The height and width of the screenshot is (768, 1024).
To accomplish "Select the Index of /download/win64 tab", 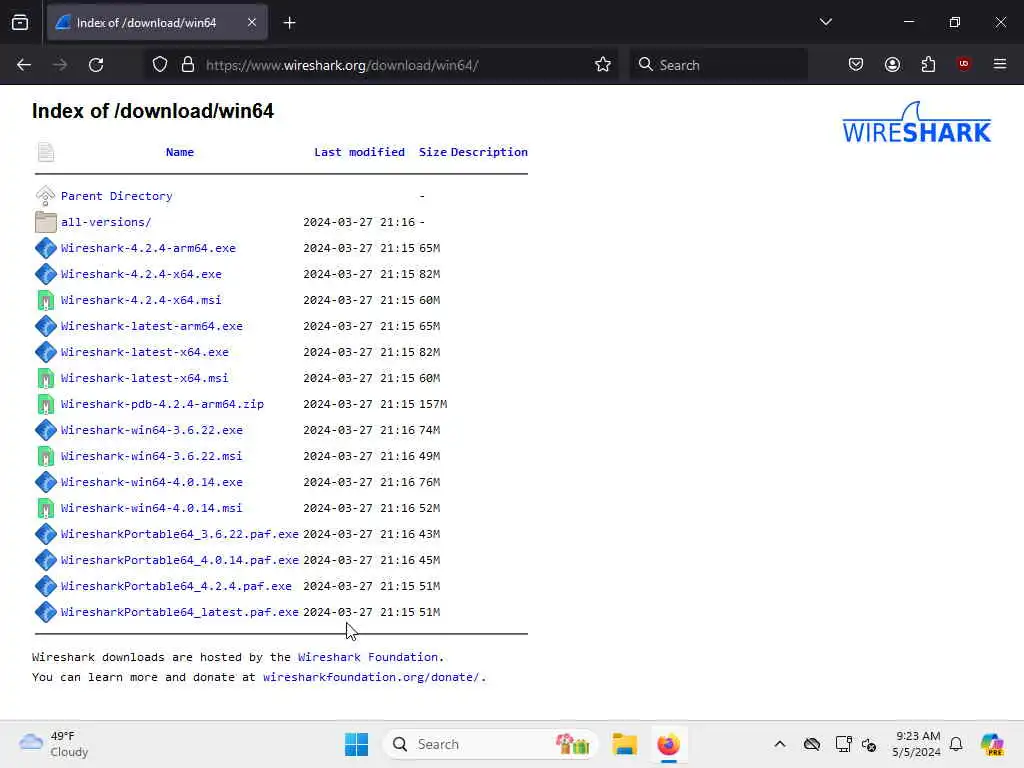I will point(157,23).
